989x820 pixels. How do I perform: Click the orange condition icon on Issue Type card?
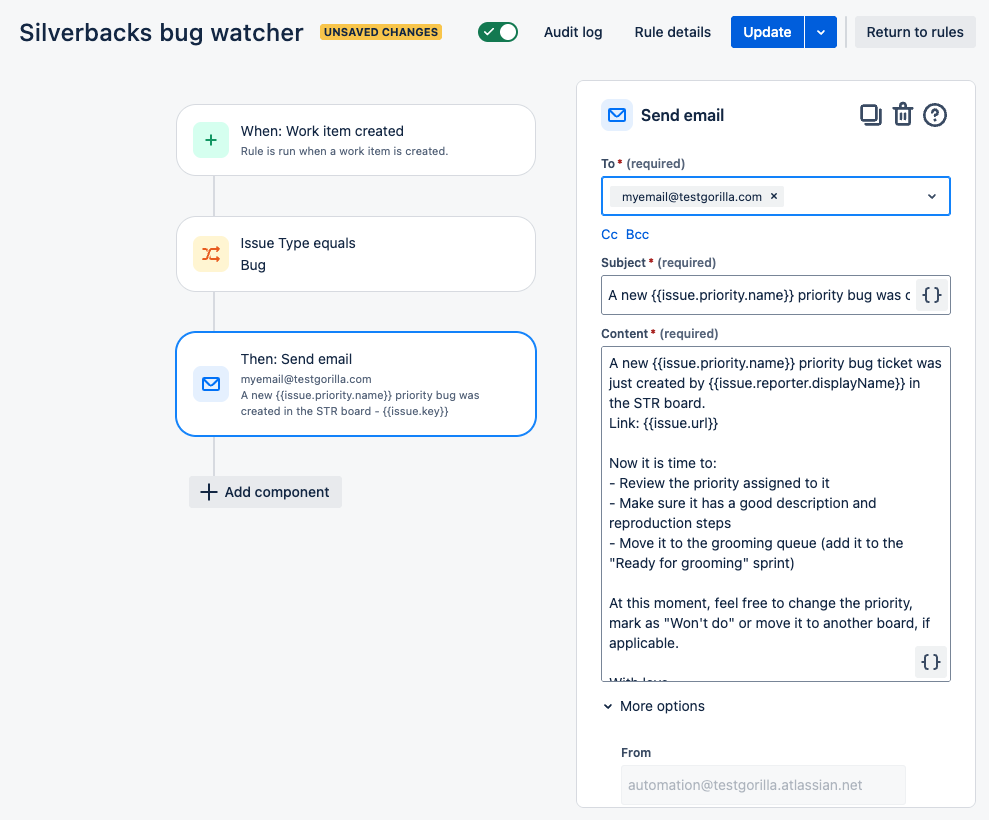(x=210, y=254)
